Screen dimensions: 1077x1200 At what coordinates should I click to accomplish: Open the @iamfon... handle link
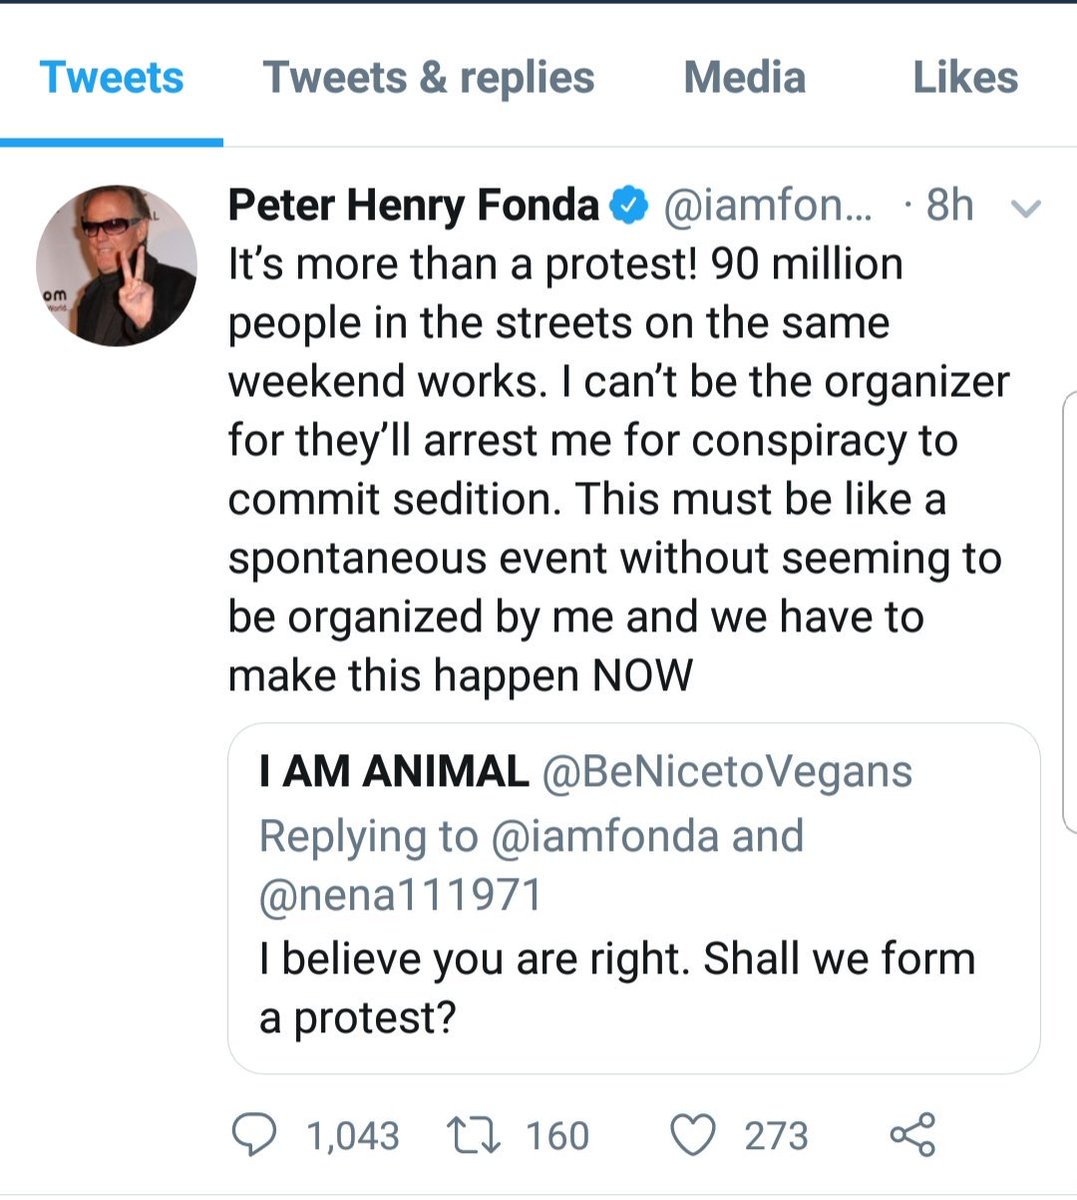[767, 205]
